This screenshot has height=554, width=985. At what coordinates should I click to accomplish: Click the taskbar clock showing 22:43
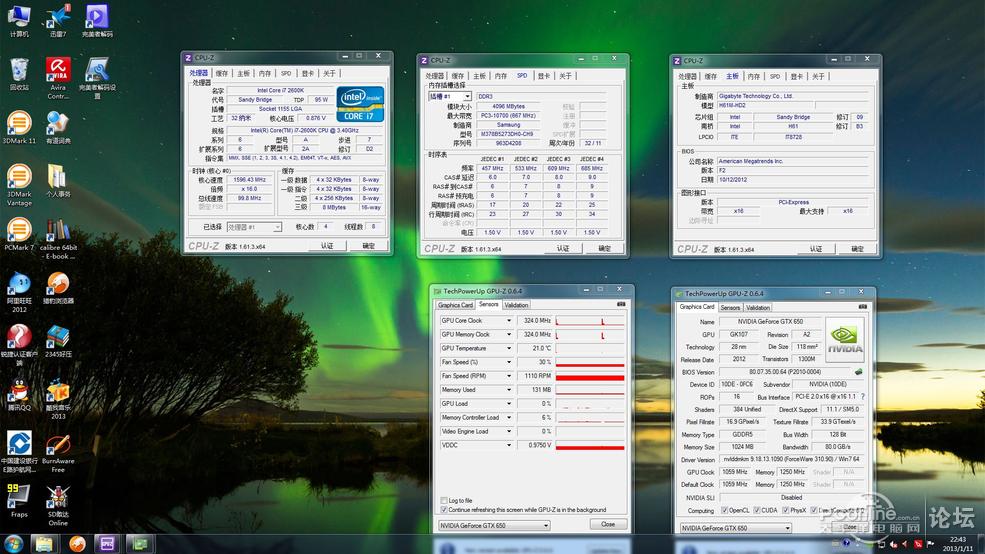(958, 544)
